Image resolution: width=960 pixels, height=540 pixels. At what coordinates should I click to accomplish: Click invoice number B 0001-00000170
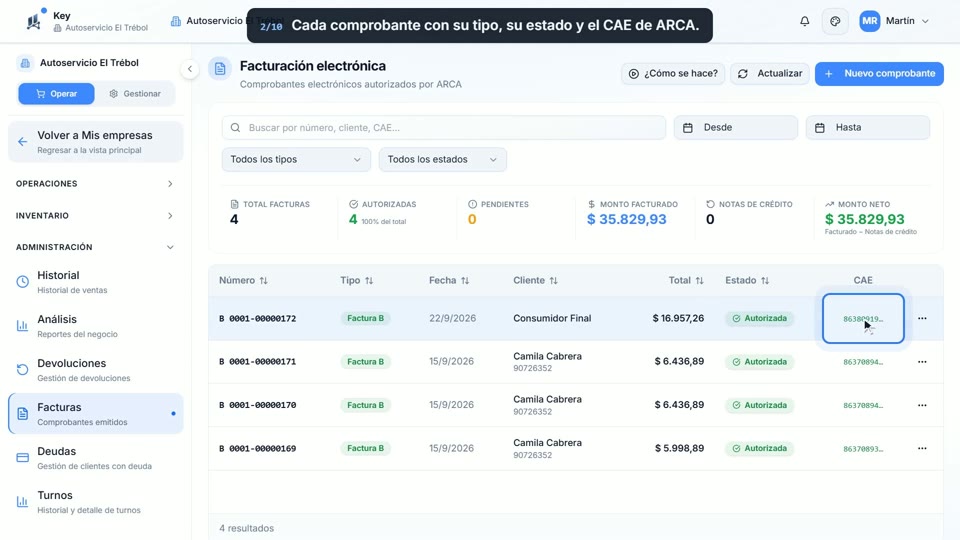[x=258, y=405]
